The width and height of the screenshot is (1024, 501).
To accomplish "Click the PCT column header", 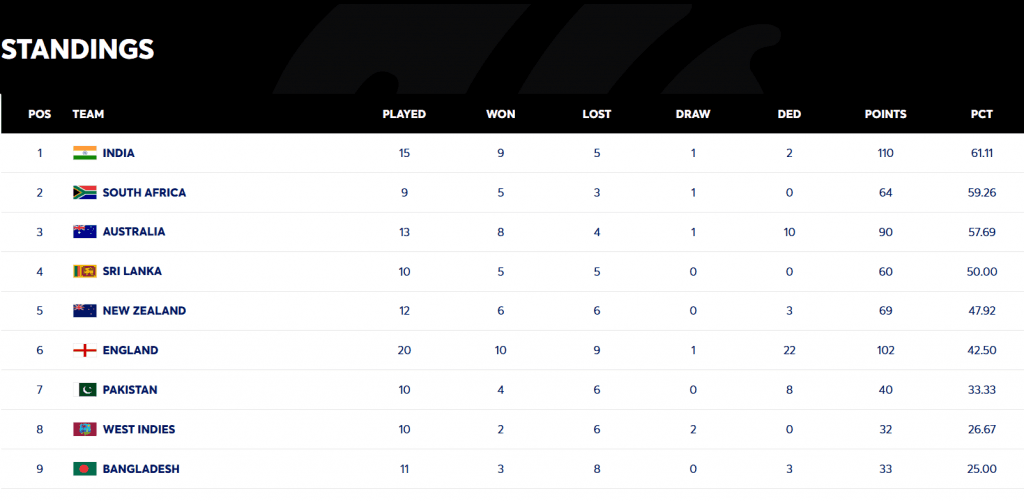I will click(981, 114).
